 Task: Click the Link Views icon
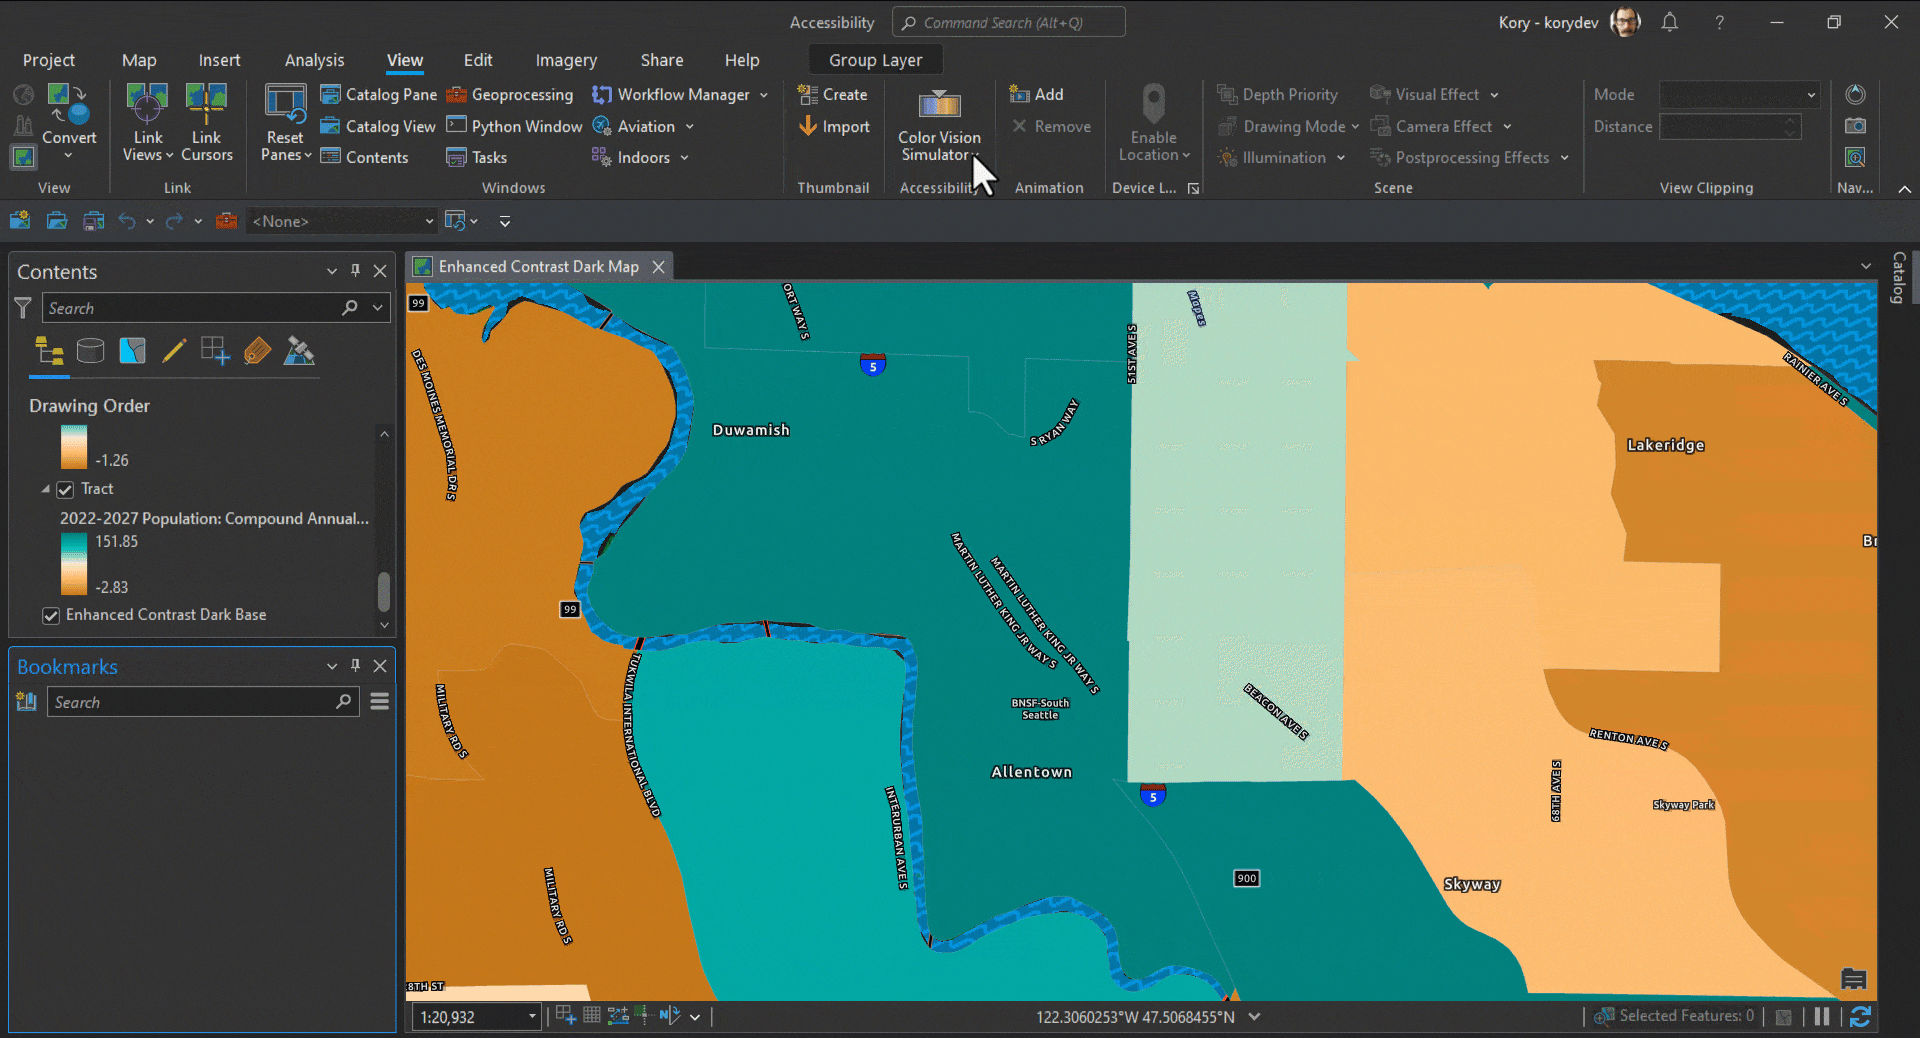pyautogui.click(x=147, y=104)
